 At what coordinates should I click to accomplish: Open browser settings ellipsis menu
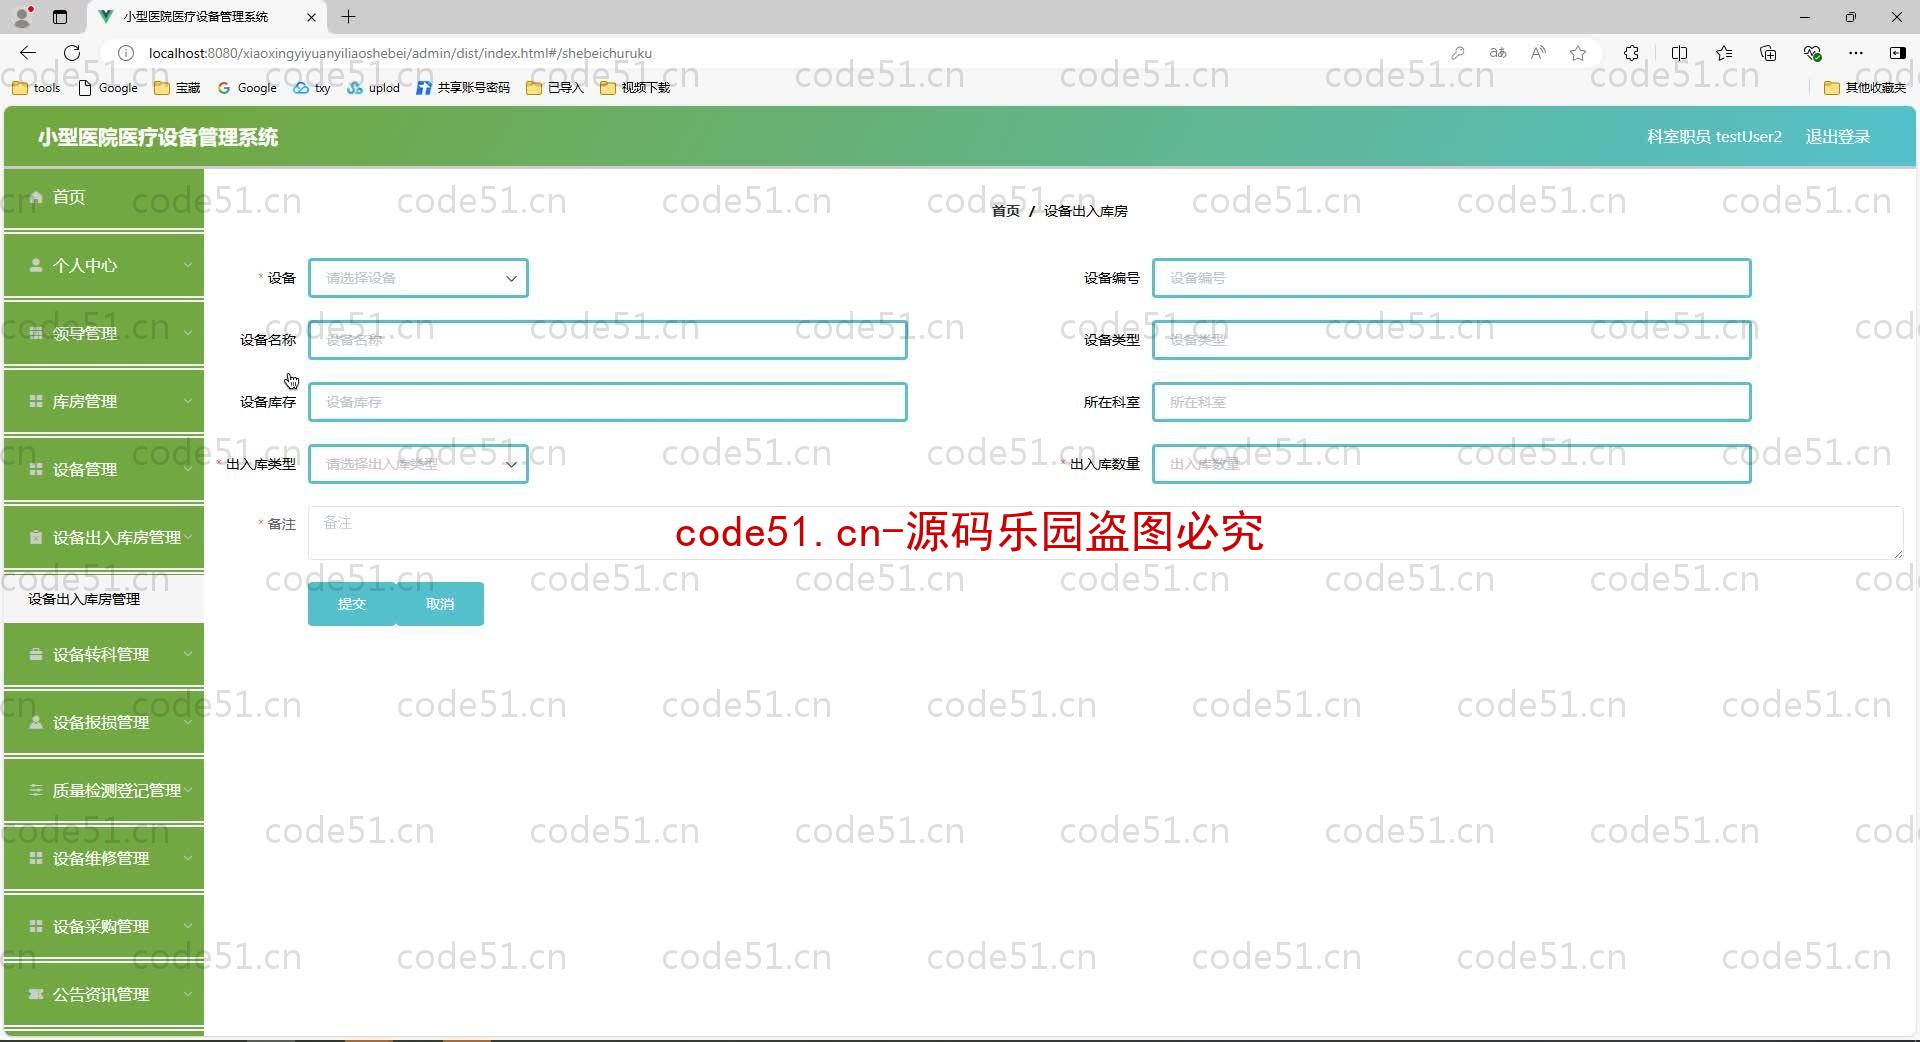click(x=1856, y=53)
